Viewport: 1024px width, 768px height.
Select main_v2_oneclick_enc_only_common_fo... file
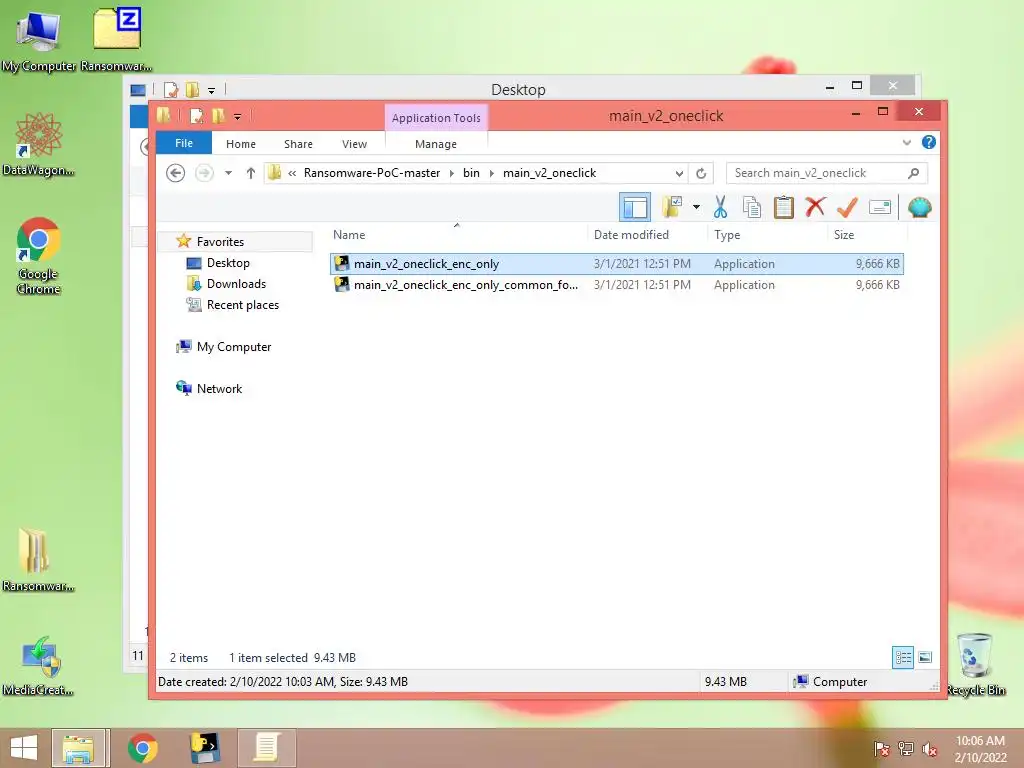tap(616, 285)
